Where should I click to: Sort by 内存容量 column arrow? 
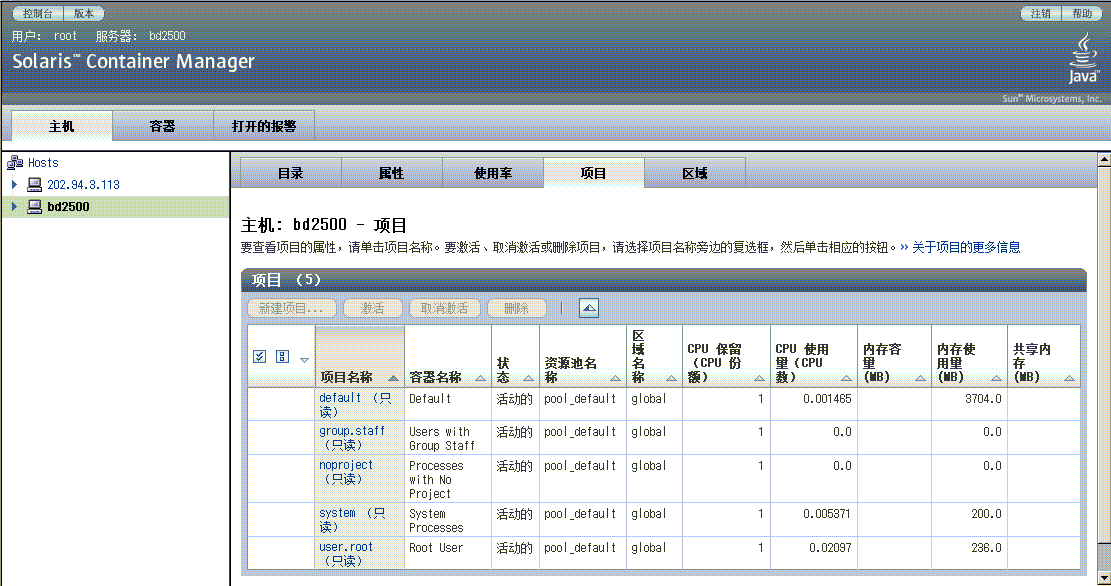tap(920, 378)
